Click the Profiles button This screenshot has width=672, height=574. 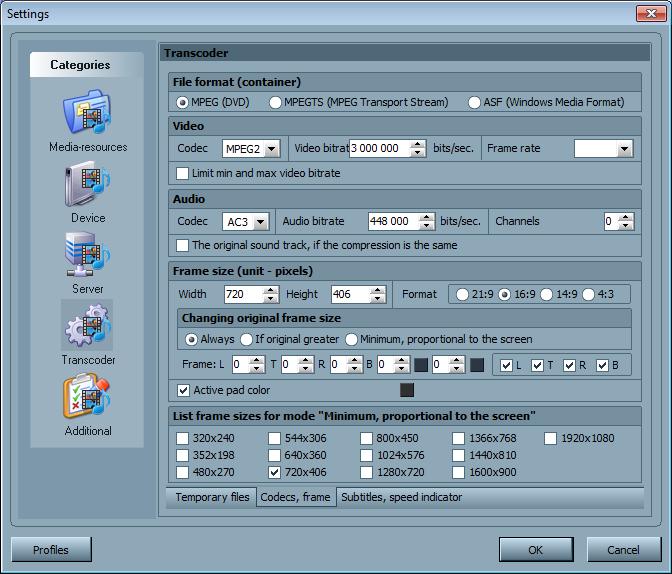(x=51, y=550)
